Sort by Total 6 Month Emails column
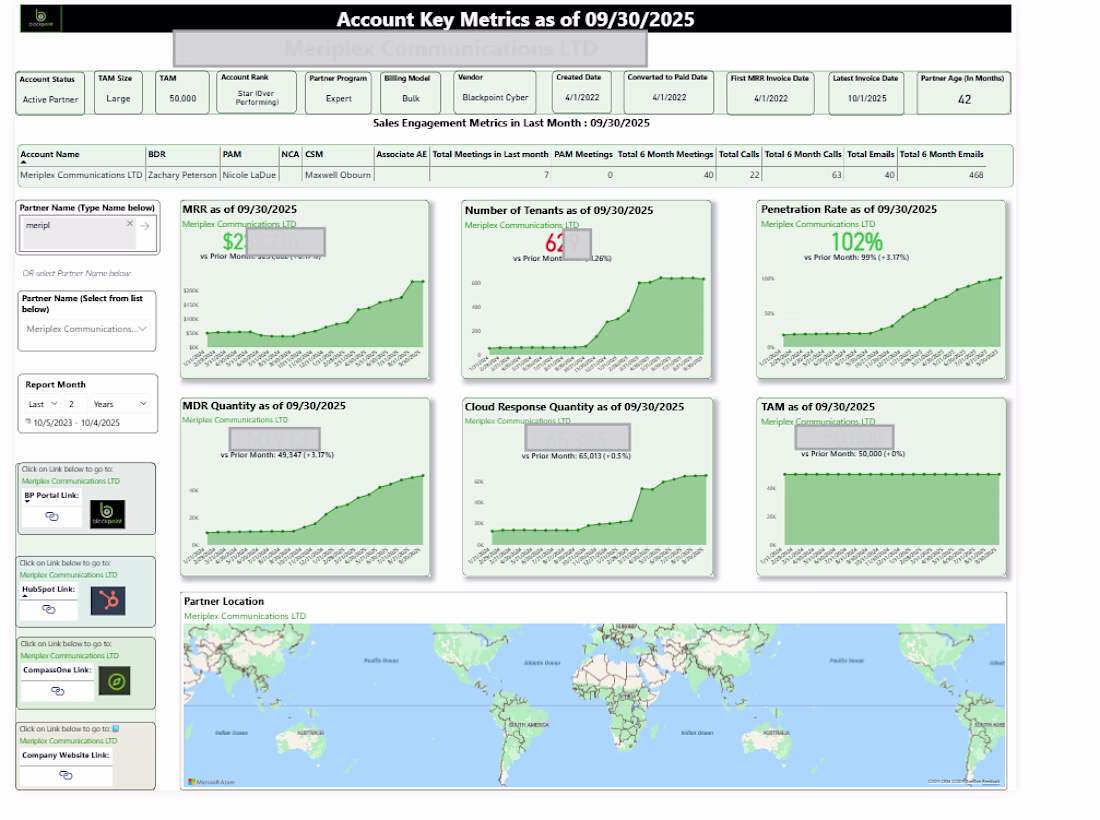1100x820 pixels. click(x=941, y=154)
